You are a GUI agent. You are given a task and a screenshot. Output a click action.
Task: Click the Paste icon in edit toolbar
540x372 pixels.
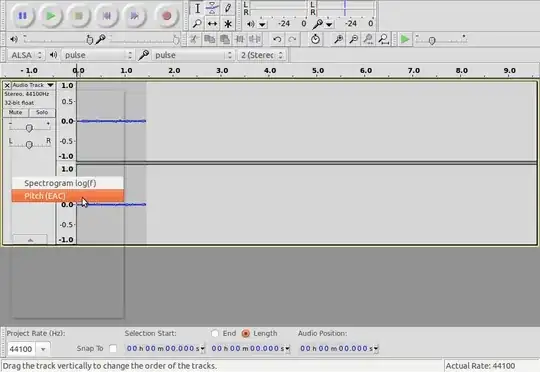(x=225, y=39)
